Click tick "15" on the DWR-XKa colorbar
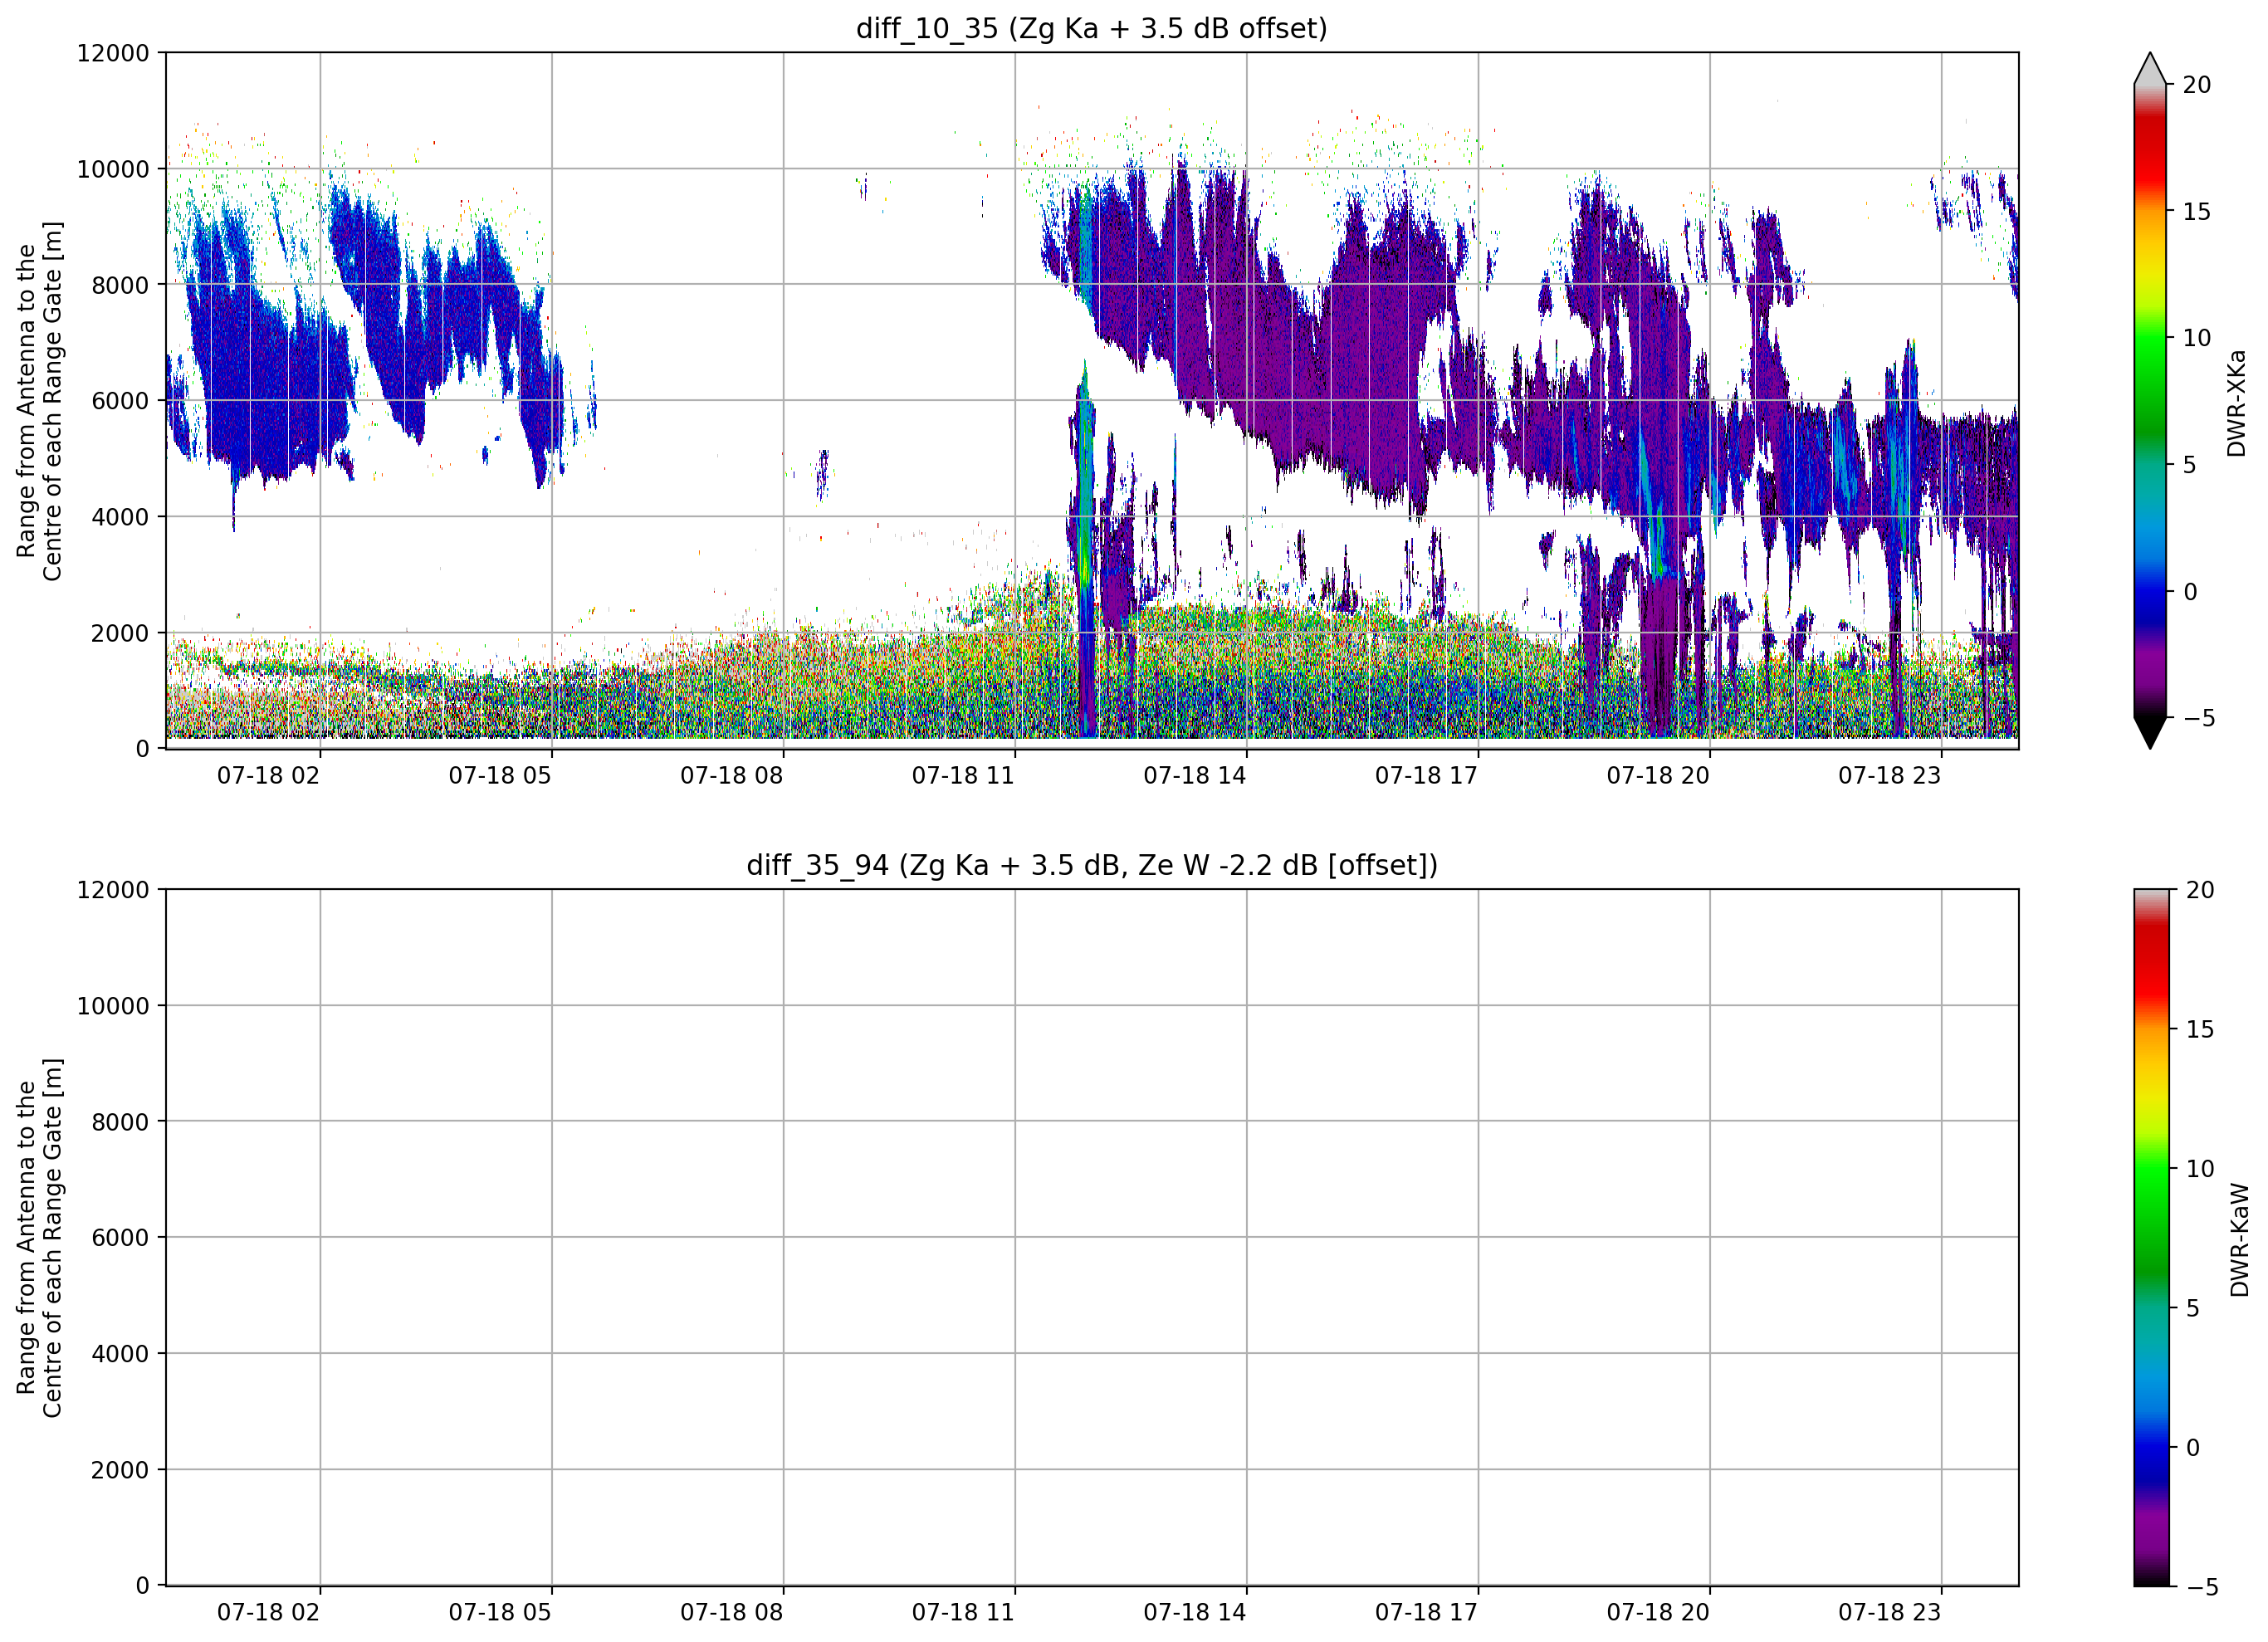 pos(2197,211)
